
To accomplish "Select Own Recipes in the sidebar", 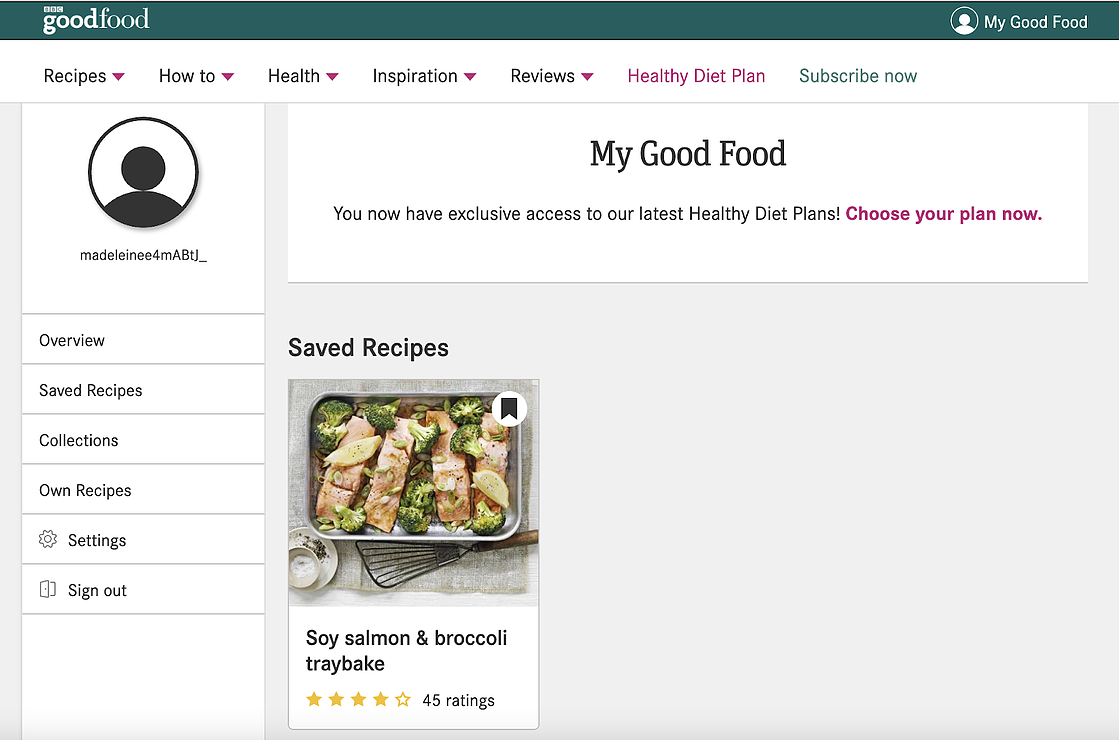I will (x=143, y=490).
